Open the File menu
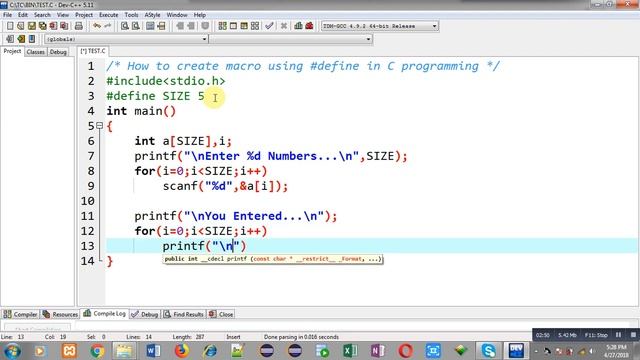 [x=7, y=15]
